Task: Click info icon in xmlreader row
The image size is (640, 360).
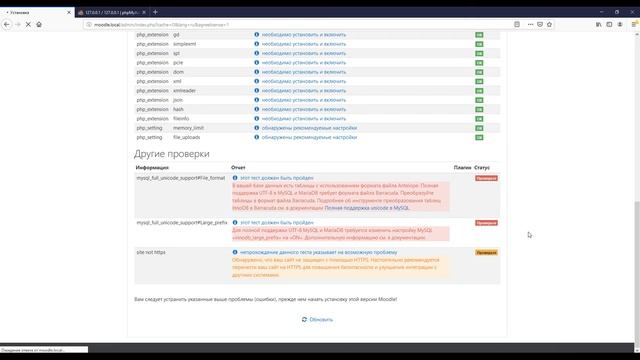Action: tap(257, 91)
